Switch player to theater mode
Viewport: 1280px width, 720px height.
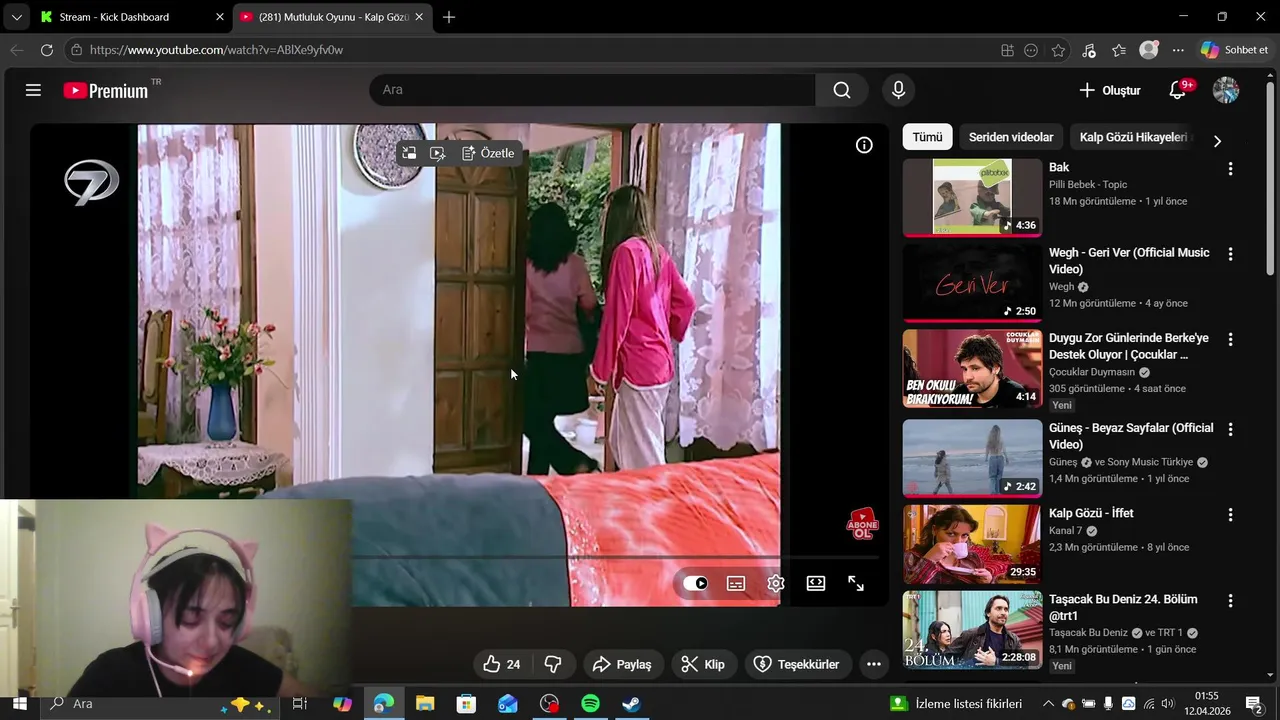pos(816,583)
